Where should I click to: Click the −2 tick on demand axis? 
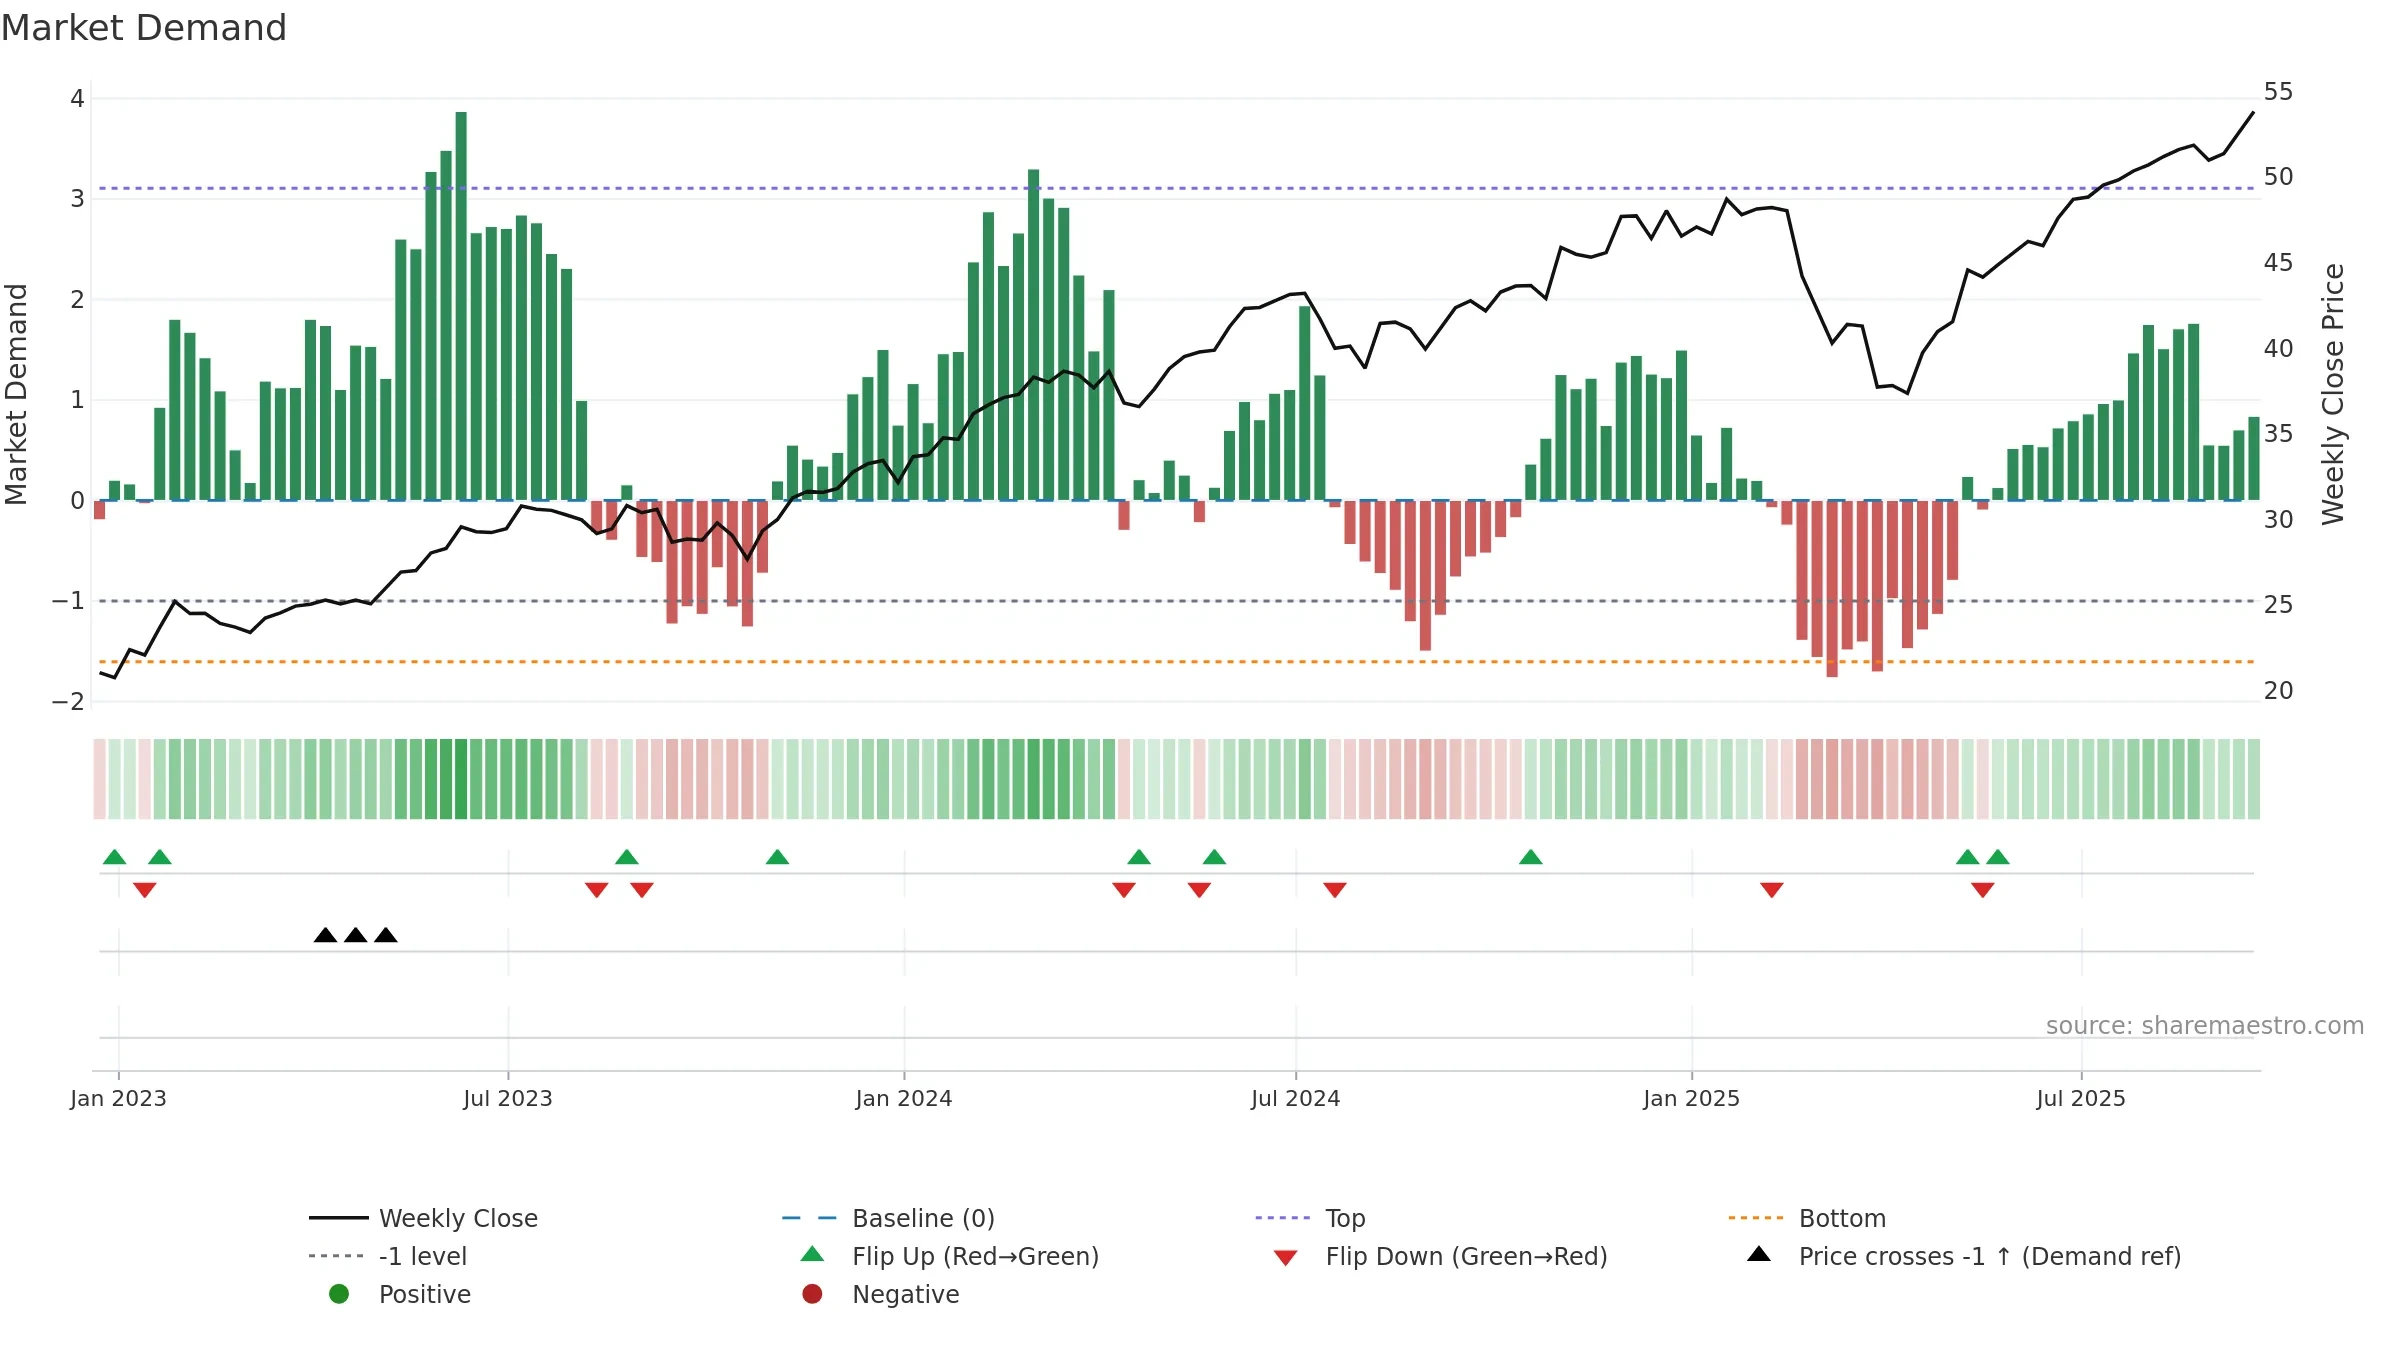pyautogui.click(x=68, y=702)
